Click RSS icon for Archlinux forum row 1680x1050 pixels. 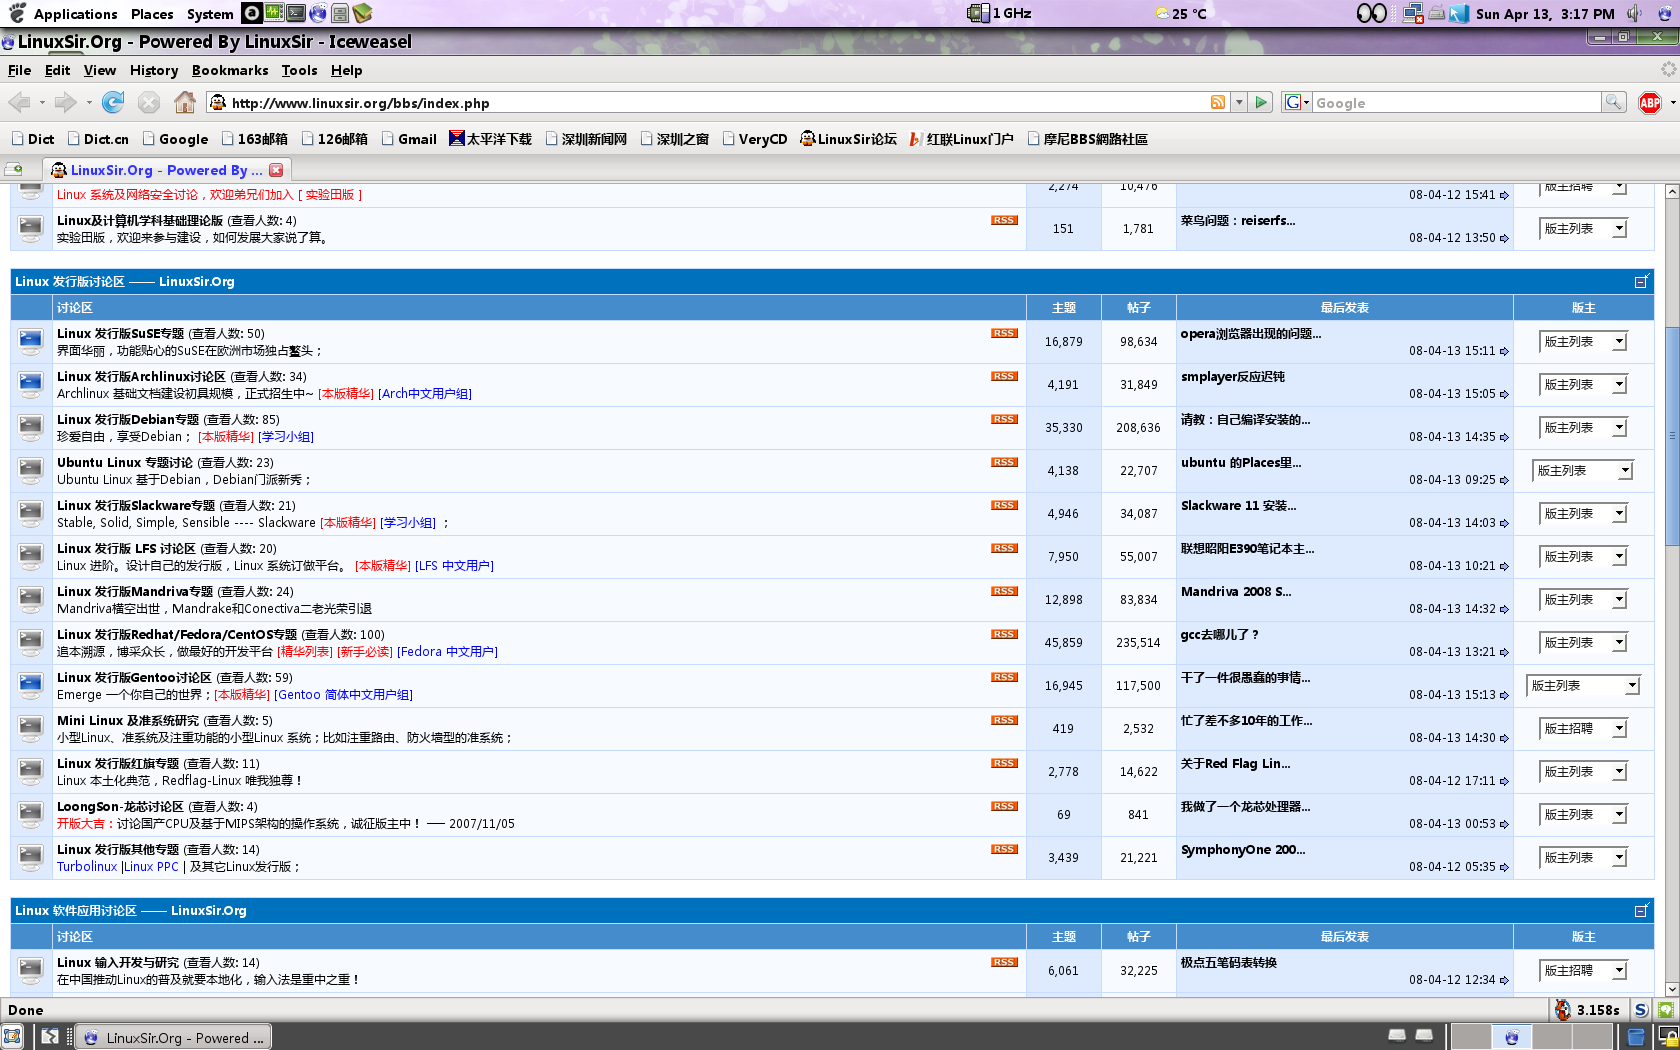[x=1004, y=376]
